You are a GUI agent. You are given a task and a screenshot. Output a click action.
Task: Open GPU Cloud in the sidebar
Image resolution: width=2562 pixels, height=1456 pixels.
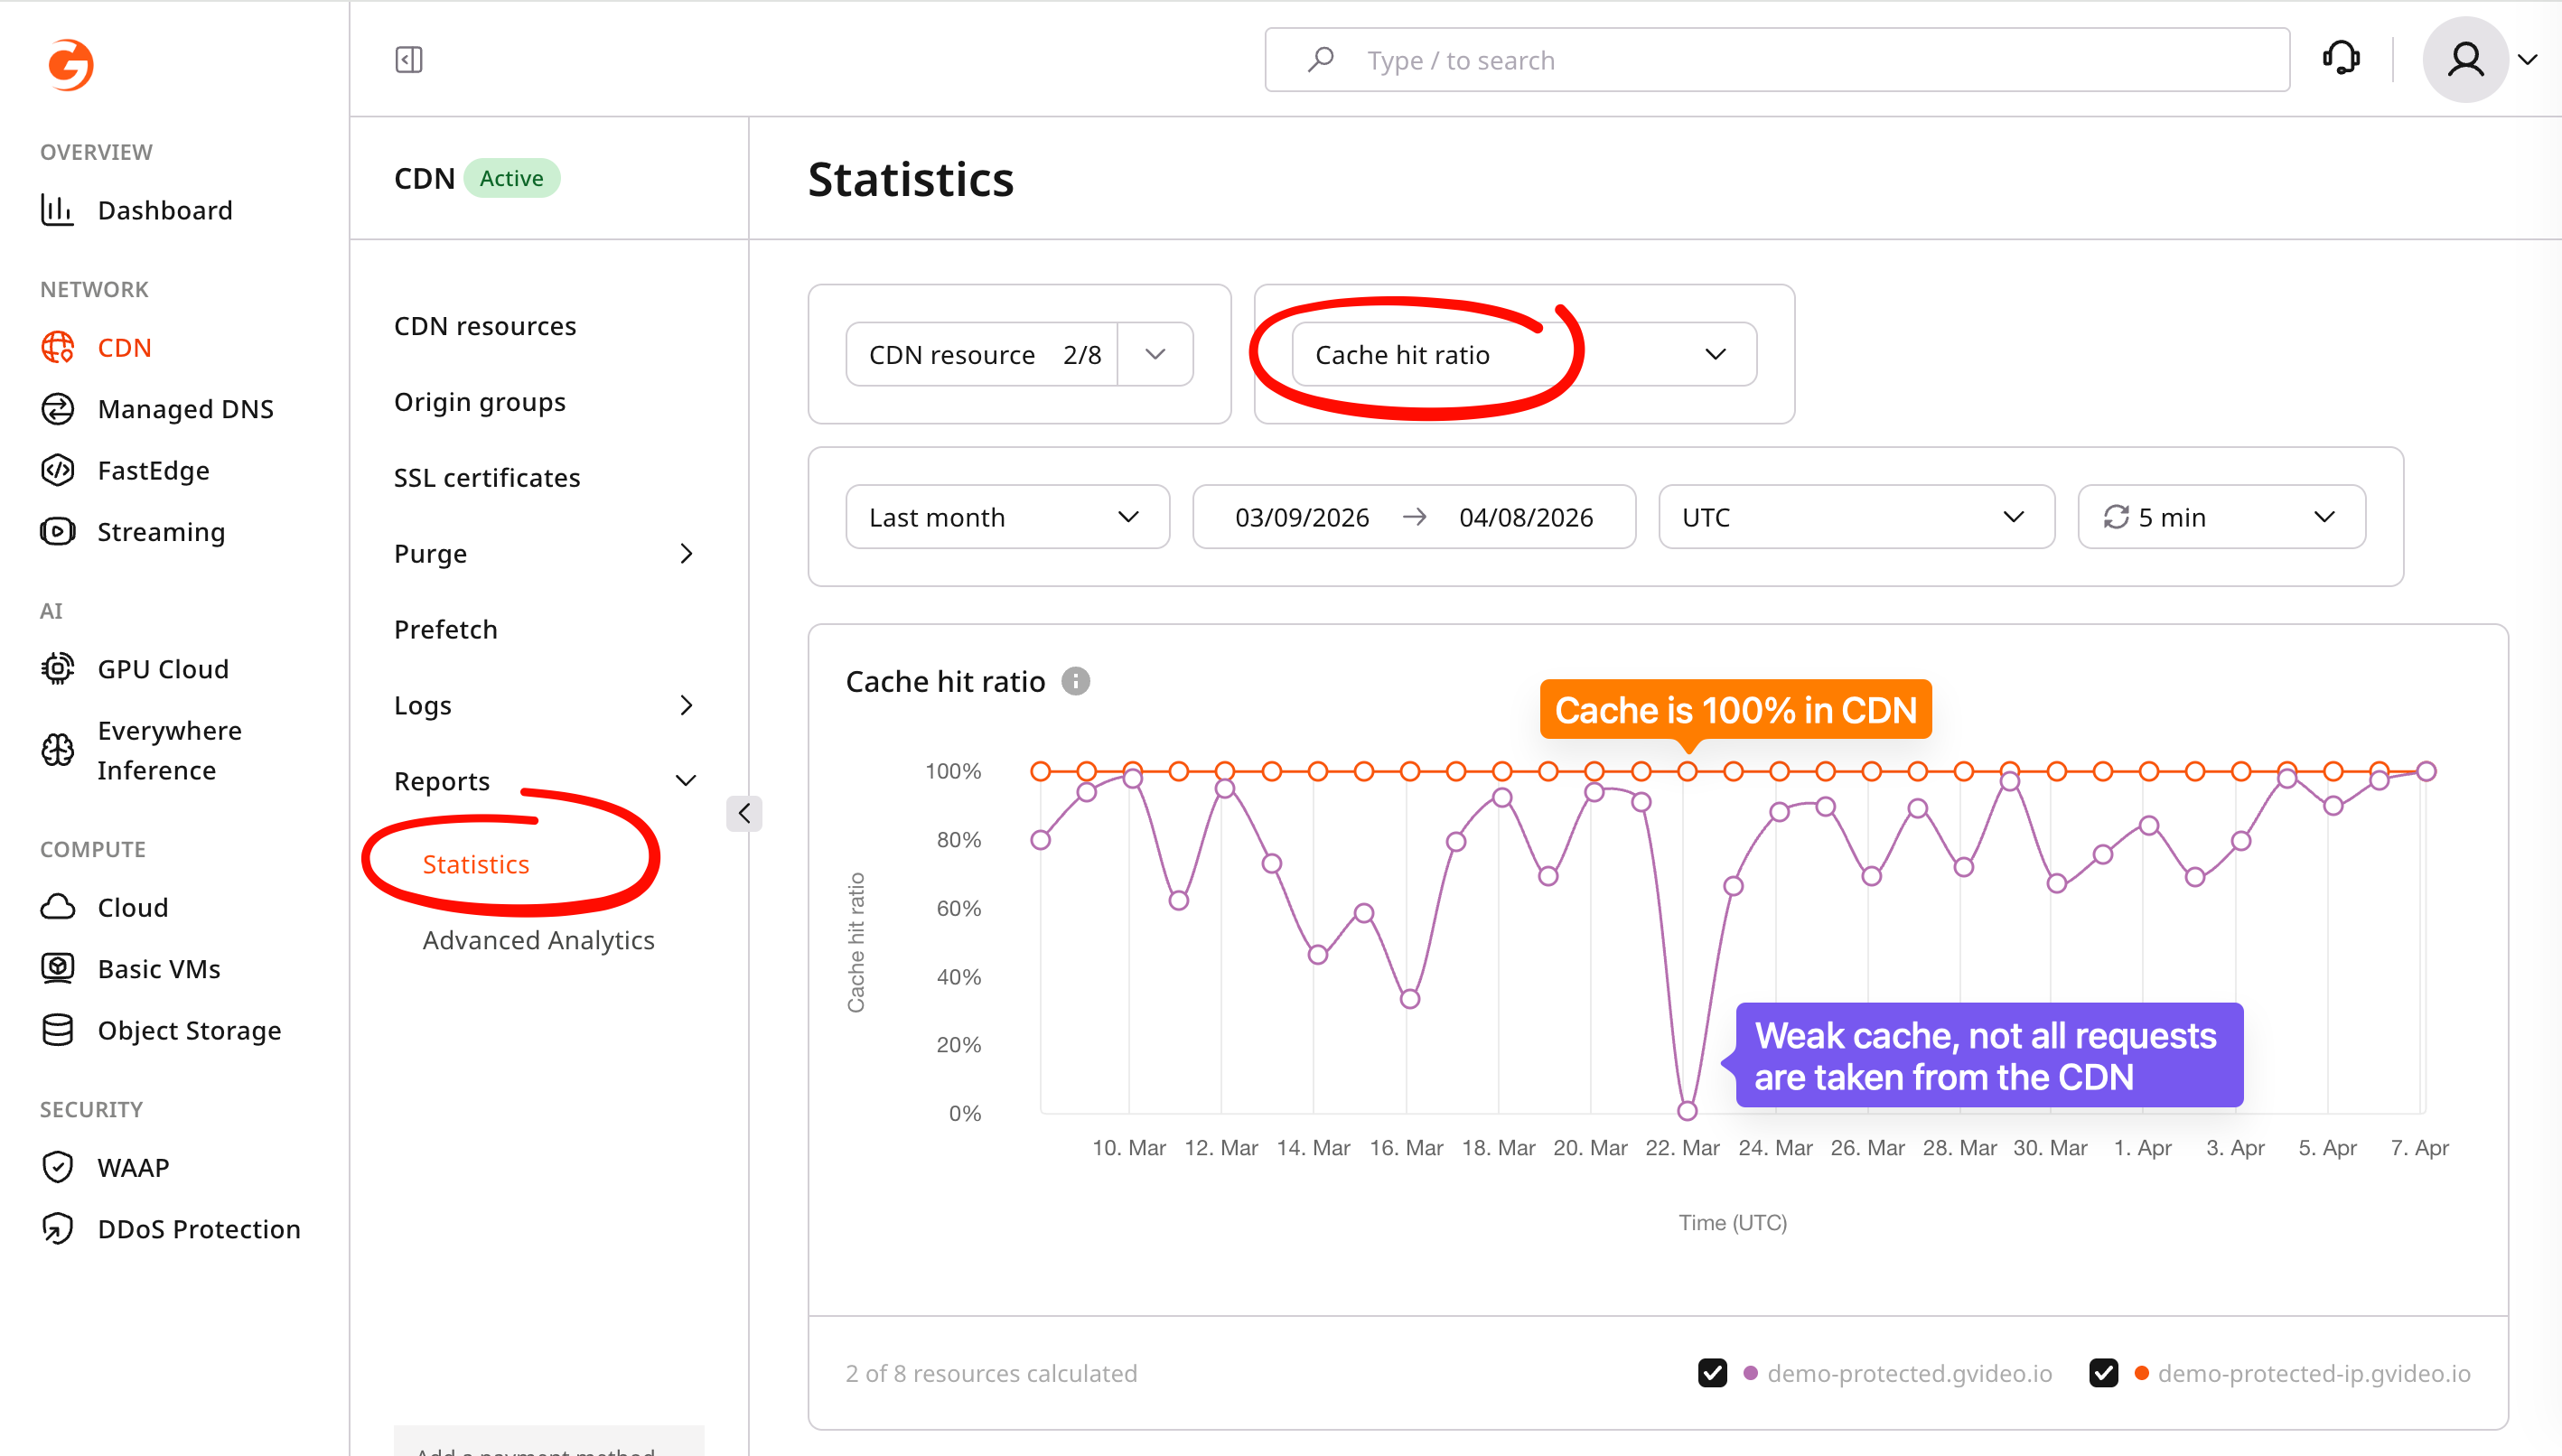point(163,669)
